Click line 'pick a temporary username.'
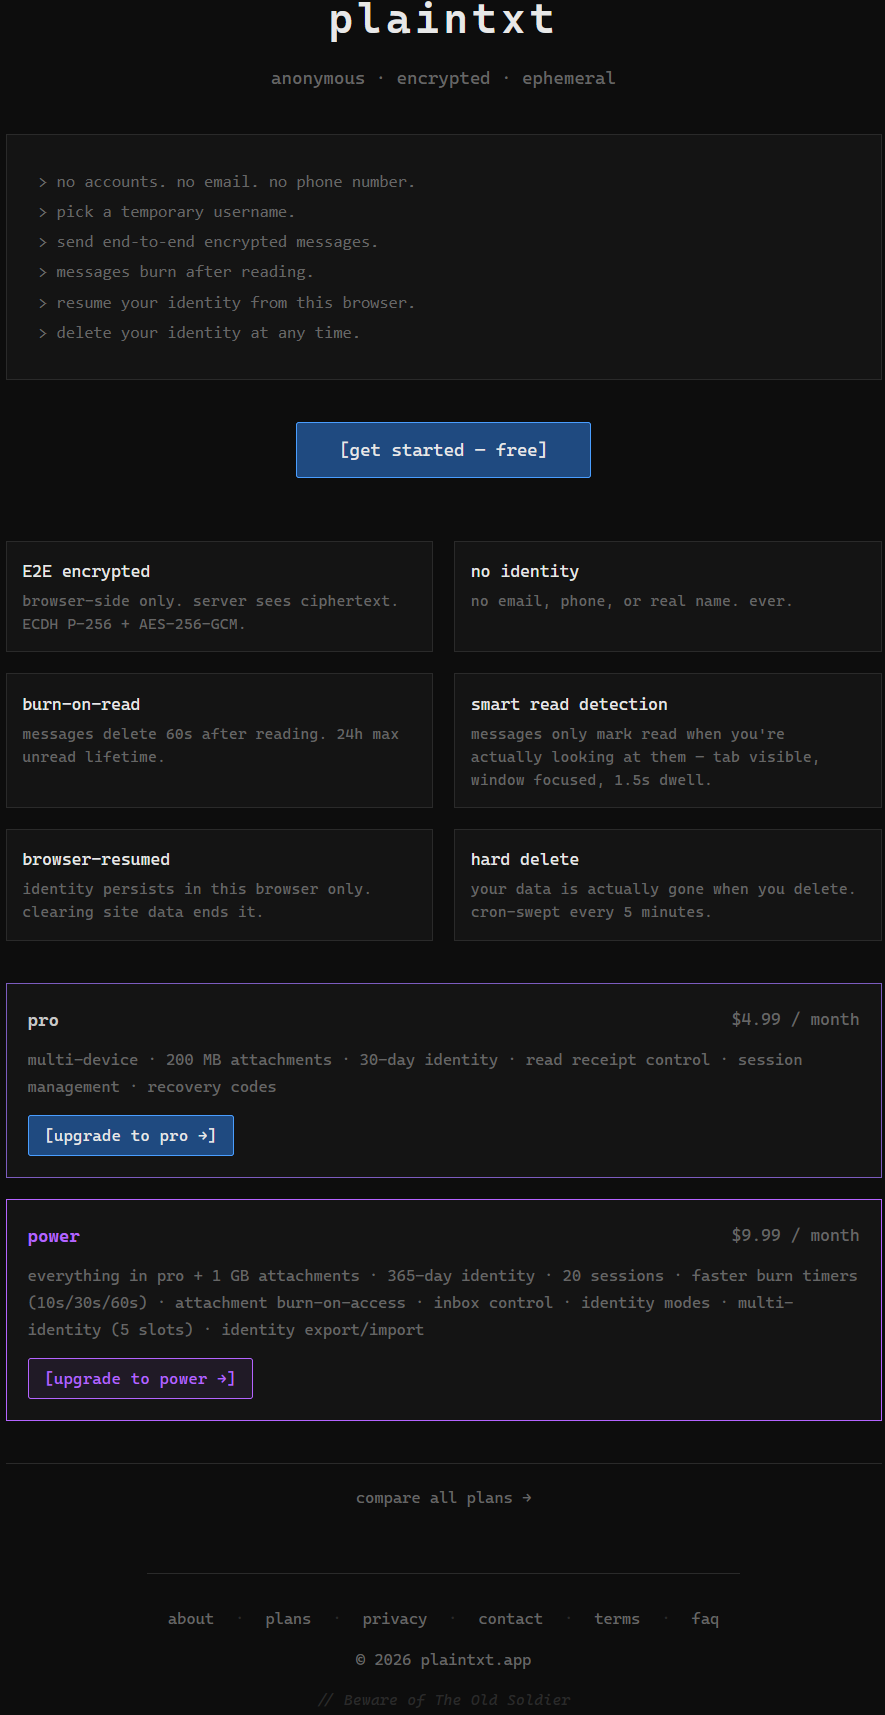Screen dimensions: 885x1715 tap(175, 212)
